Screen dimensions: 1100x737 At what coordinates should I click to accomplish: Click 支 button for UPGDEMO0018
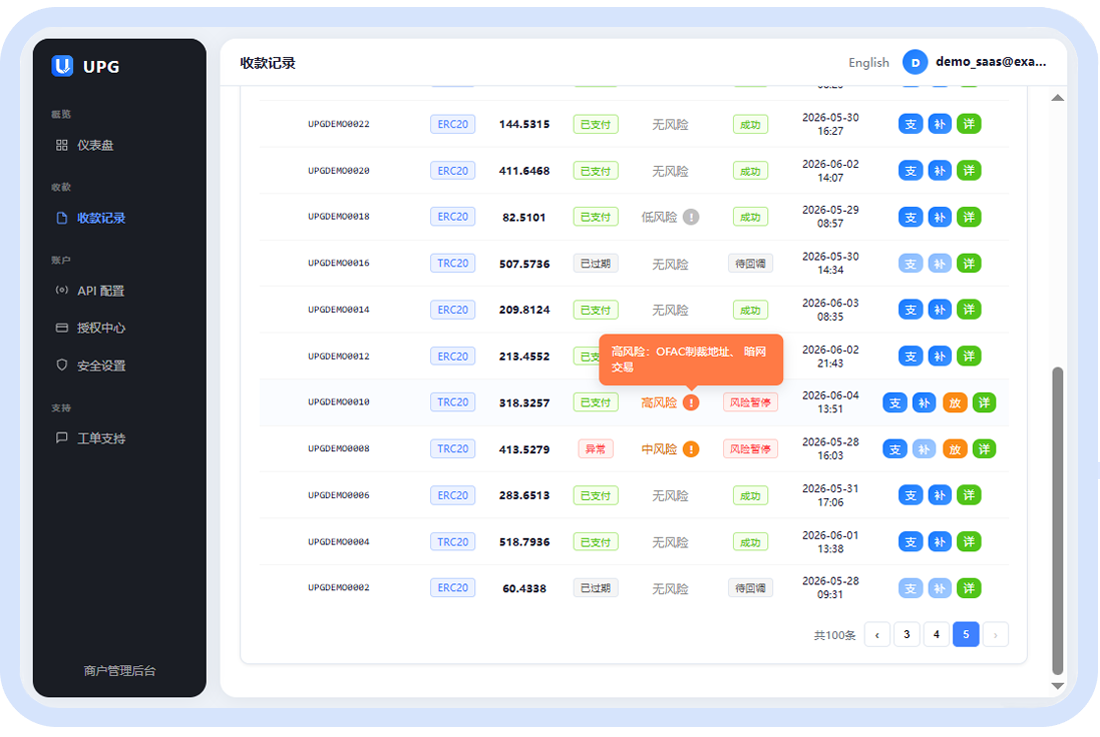coord(910,217)
